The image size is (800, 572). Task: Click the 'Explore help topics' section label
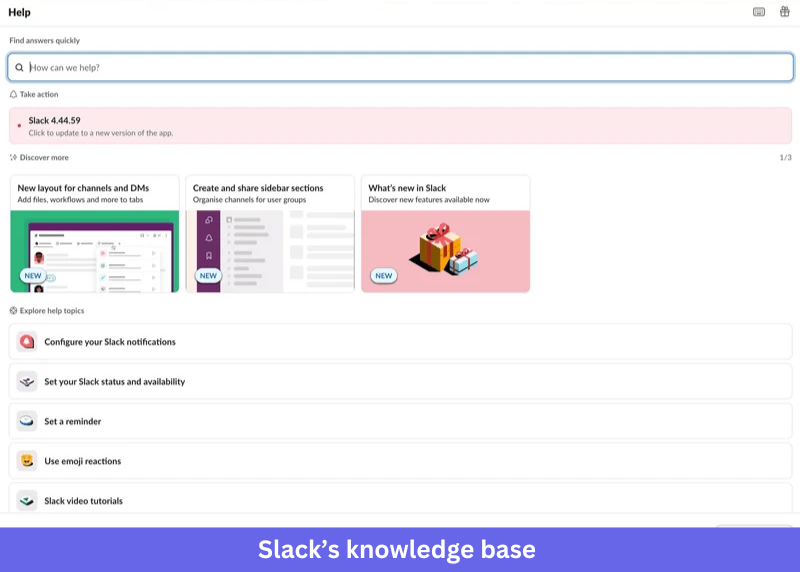(x=52, y=311)
